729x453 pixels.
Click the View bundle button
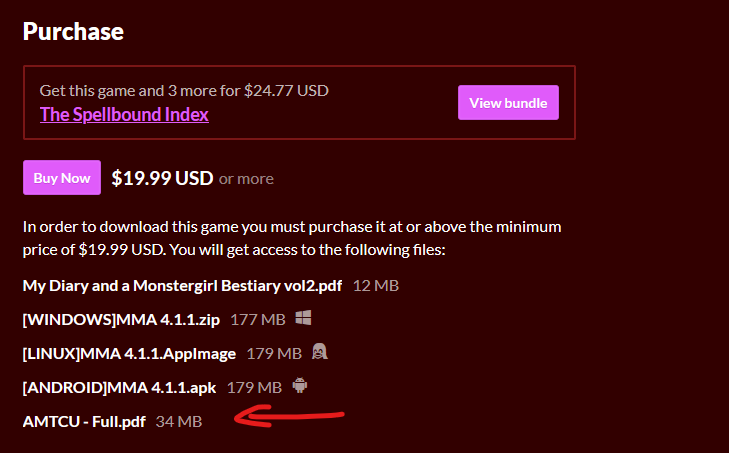(x=508, y=103)
